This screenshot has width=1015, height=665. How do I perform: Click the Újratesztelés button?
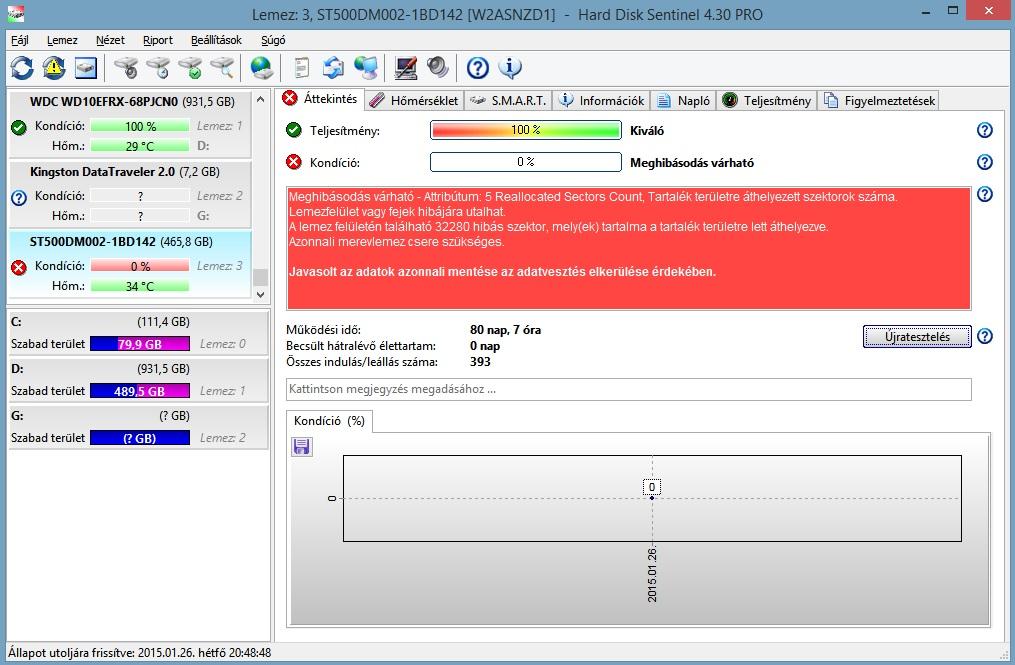click(917, 337)
